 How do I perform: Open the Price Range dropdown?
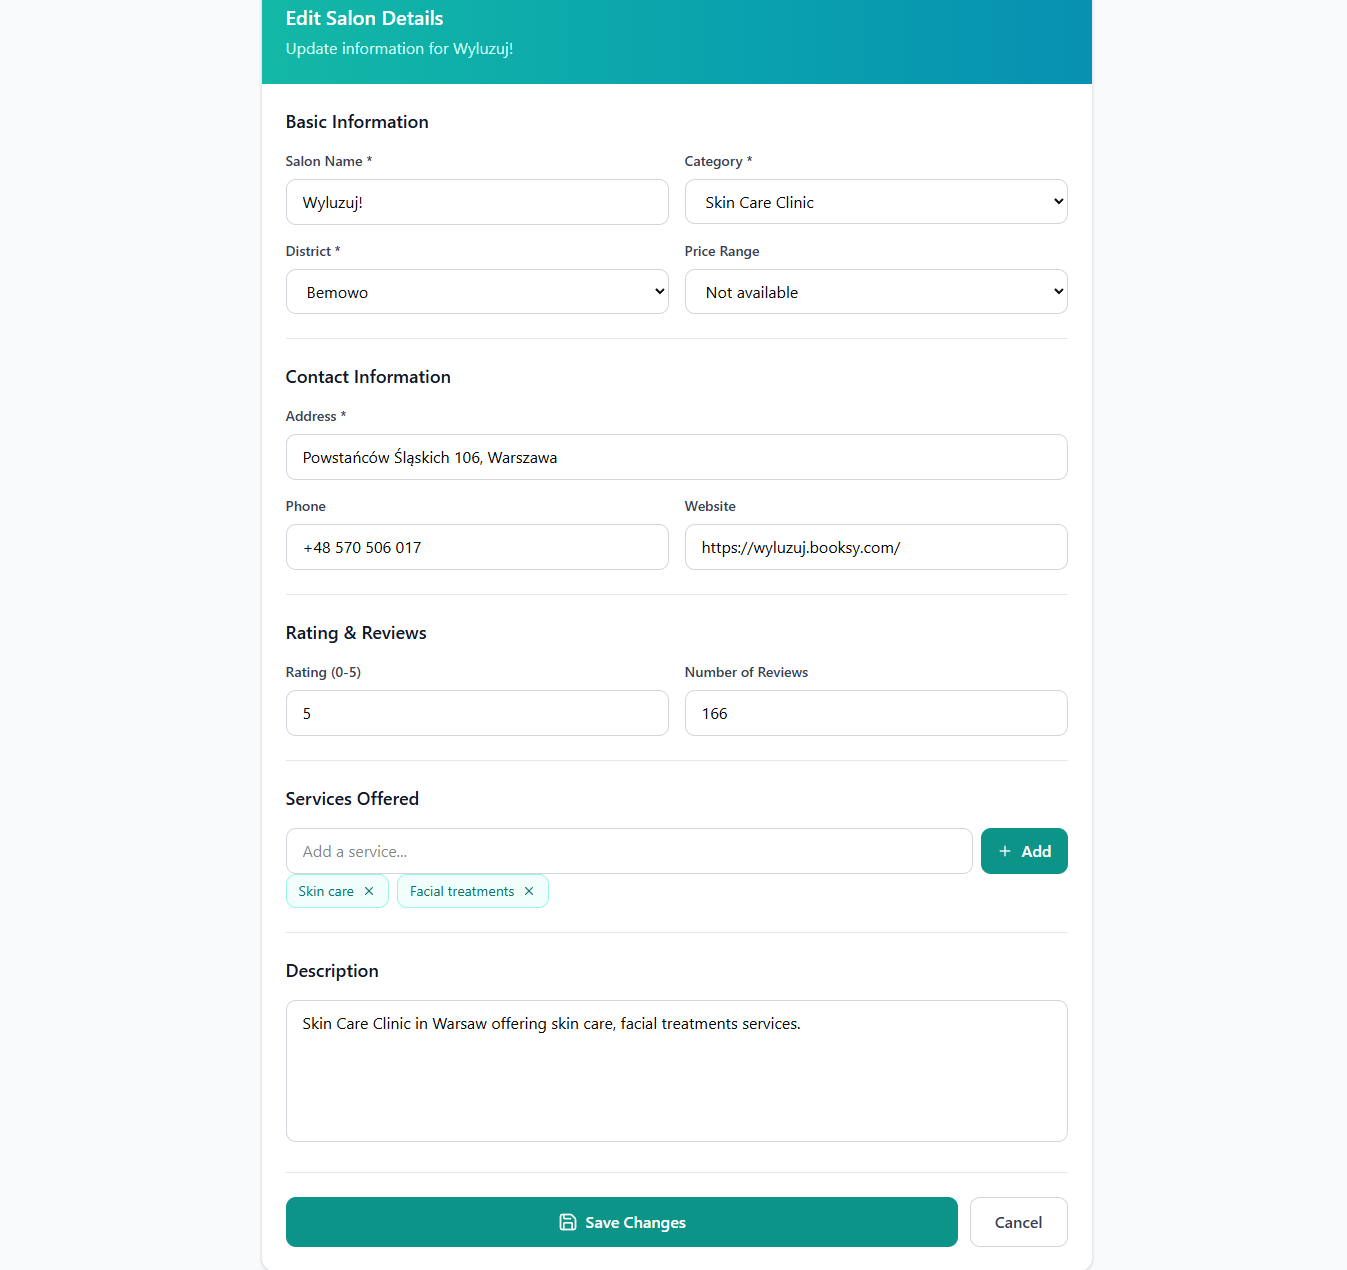(876, 292)
